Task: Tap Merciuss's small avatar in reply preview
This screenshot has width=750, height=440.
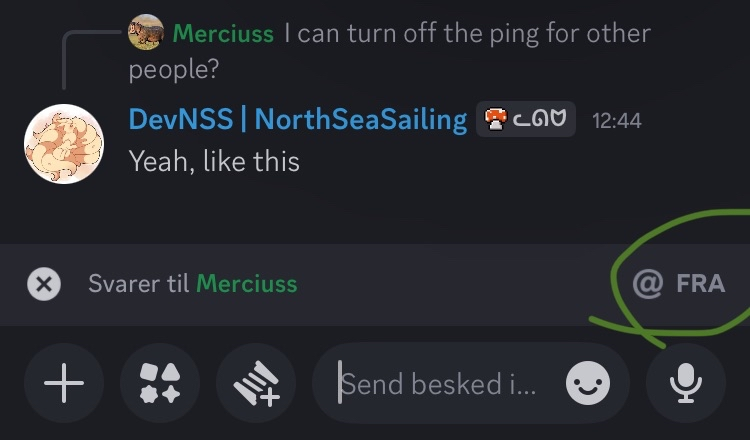Action: (x=146, y=33)
